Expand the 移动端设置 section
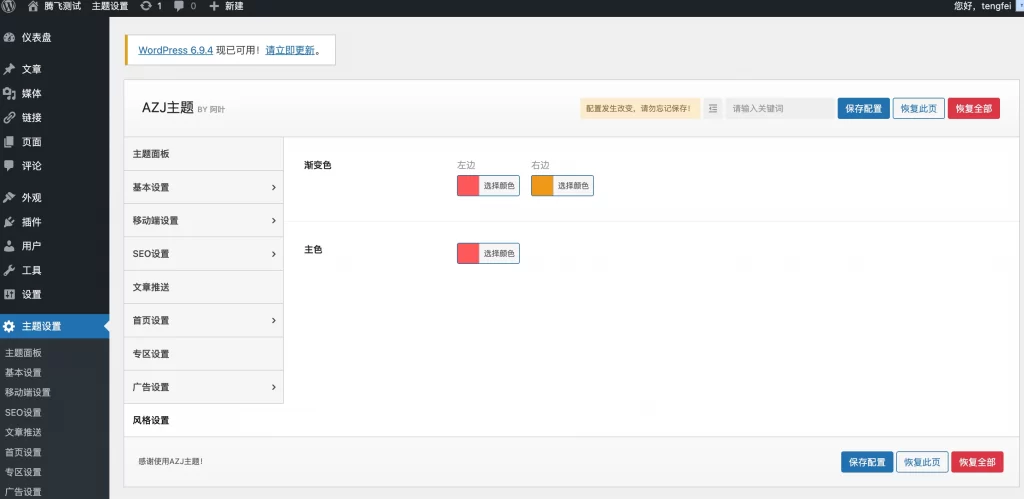This screenshot has height=499, width=1024. click(204, 220)
